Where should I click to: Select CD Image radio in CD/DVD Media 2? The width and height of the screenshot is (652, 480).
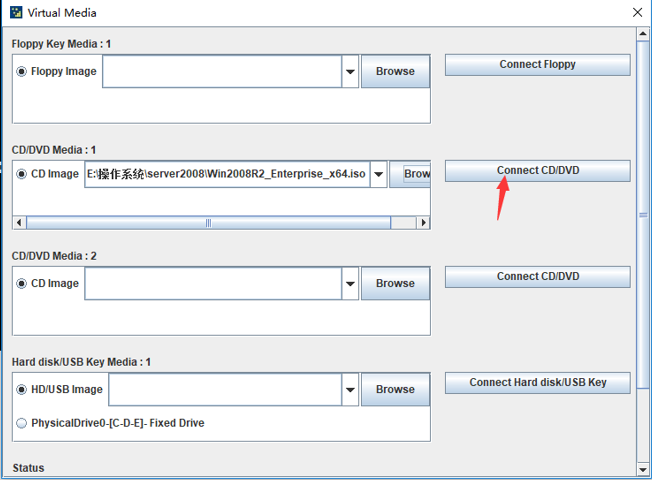(22, 283)
